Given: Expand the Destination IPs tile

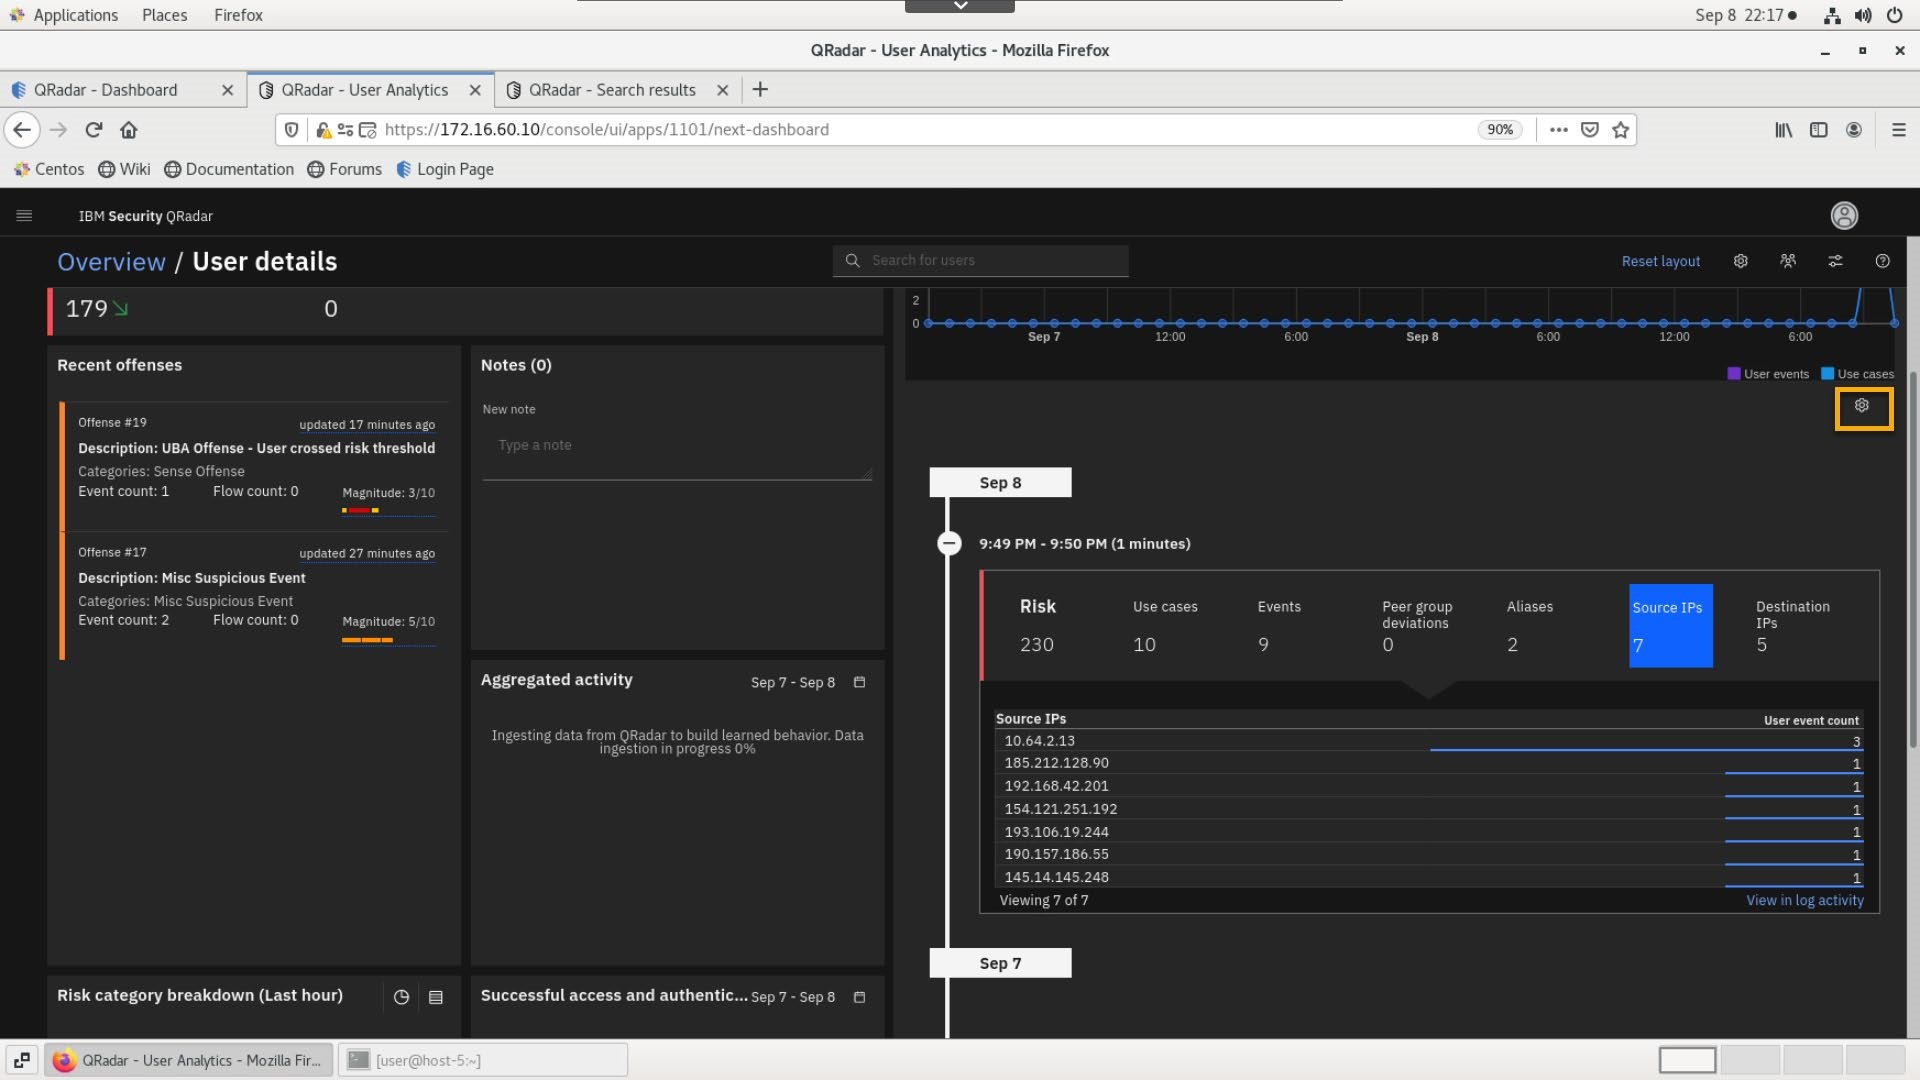Looking at the screenshot, I should 1792,626.
